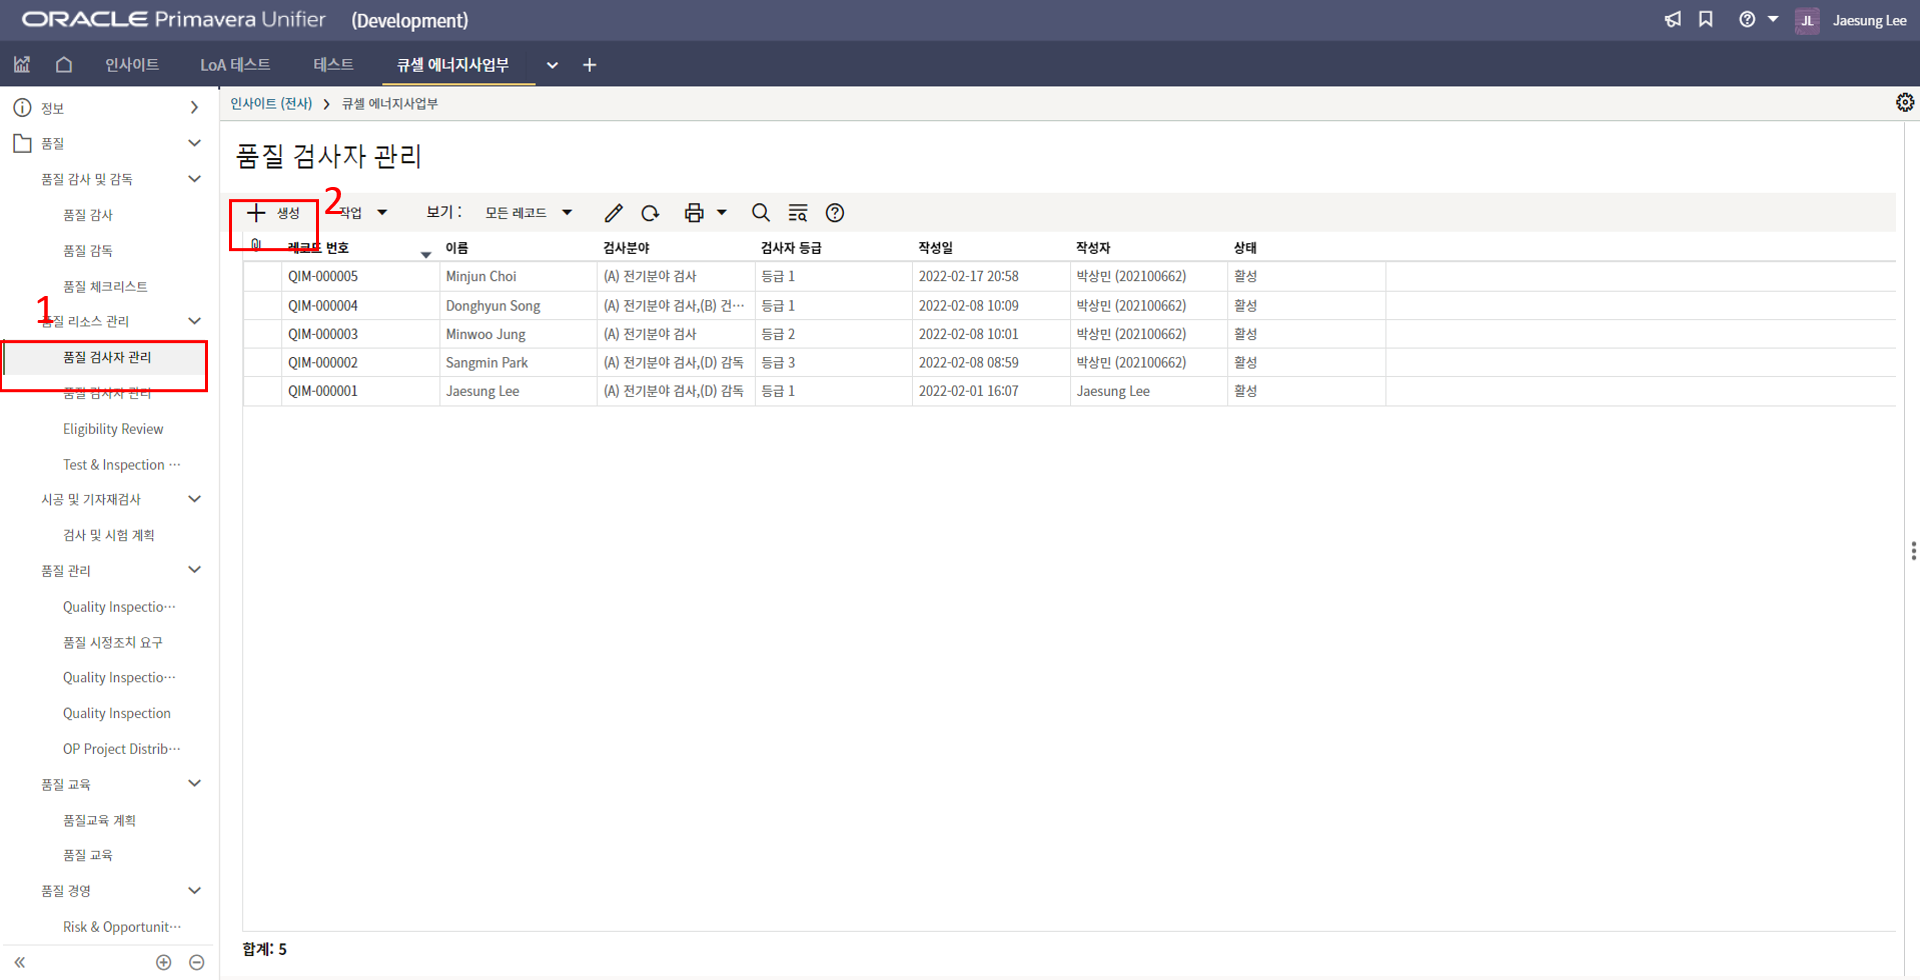This screenshot has width=1920, height=980.
Task: Open the announcements megaphone icon
Action: 1672,20
